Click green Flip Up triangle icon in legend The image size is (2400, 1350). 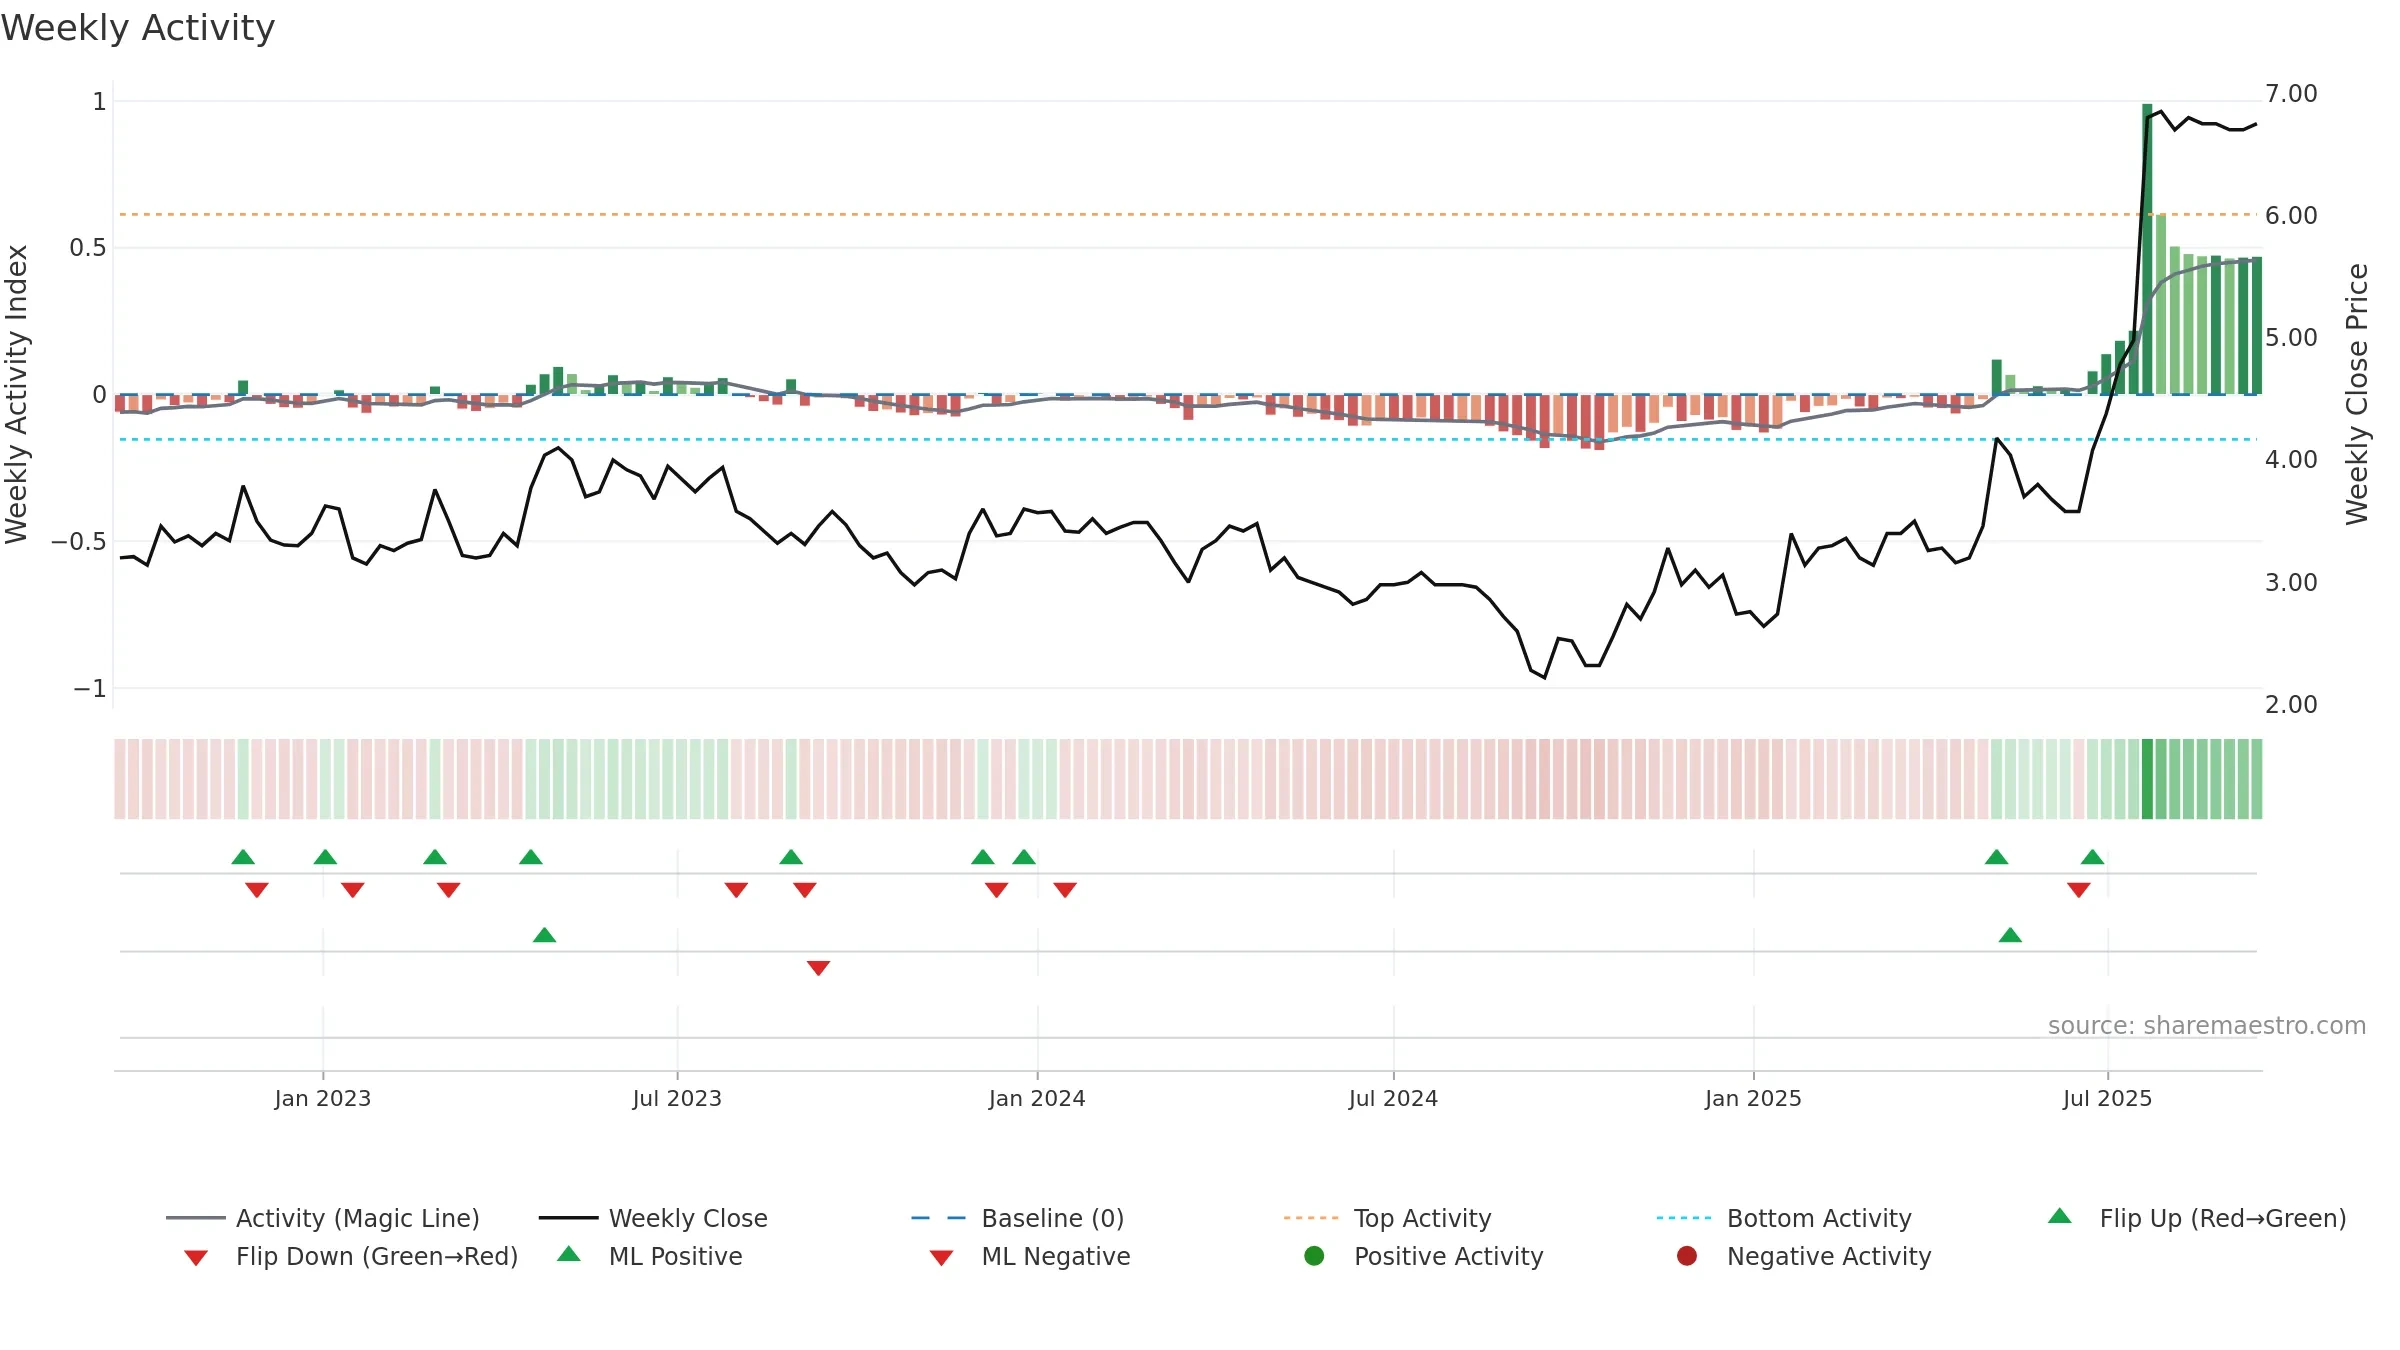(x=2060, y=1216)
